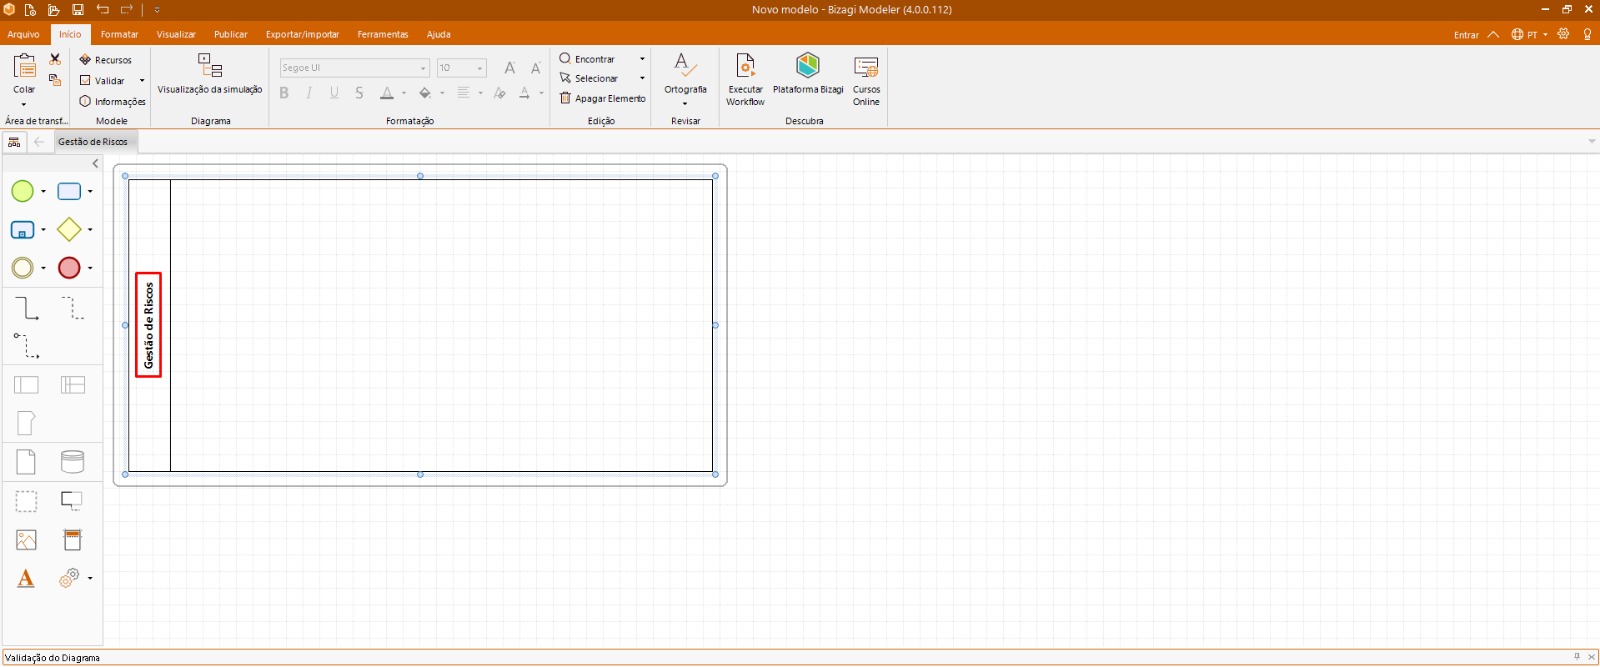
Task: Click Apagar Elemento
Action: click(x=603, y=98)
